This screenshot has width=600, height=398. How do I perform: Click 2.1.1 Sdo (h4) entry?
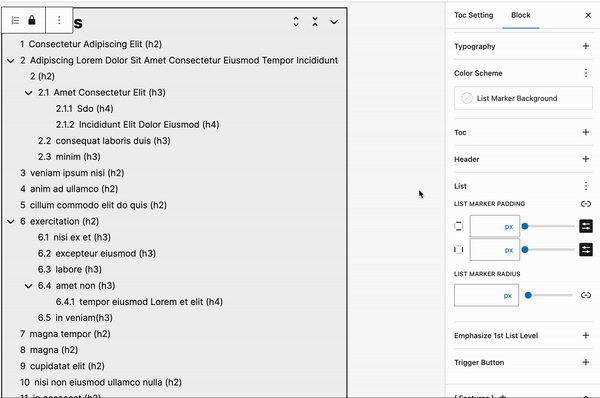pos(85,109)
